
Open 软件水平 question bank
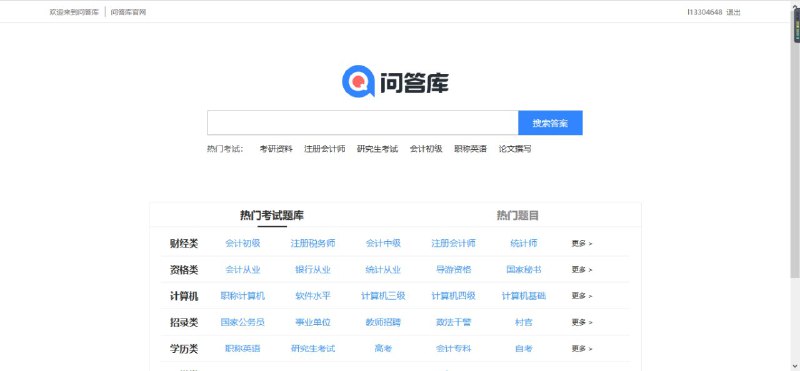(313, 296)
